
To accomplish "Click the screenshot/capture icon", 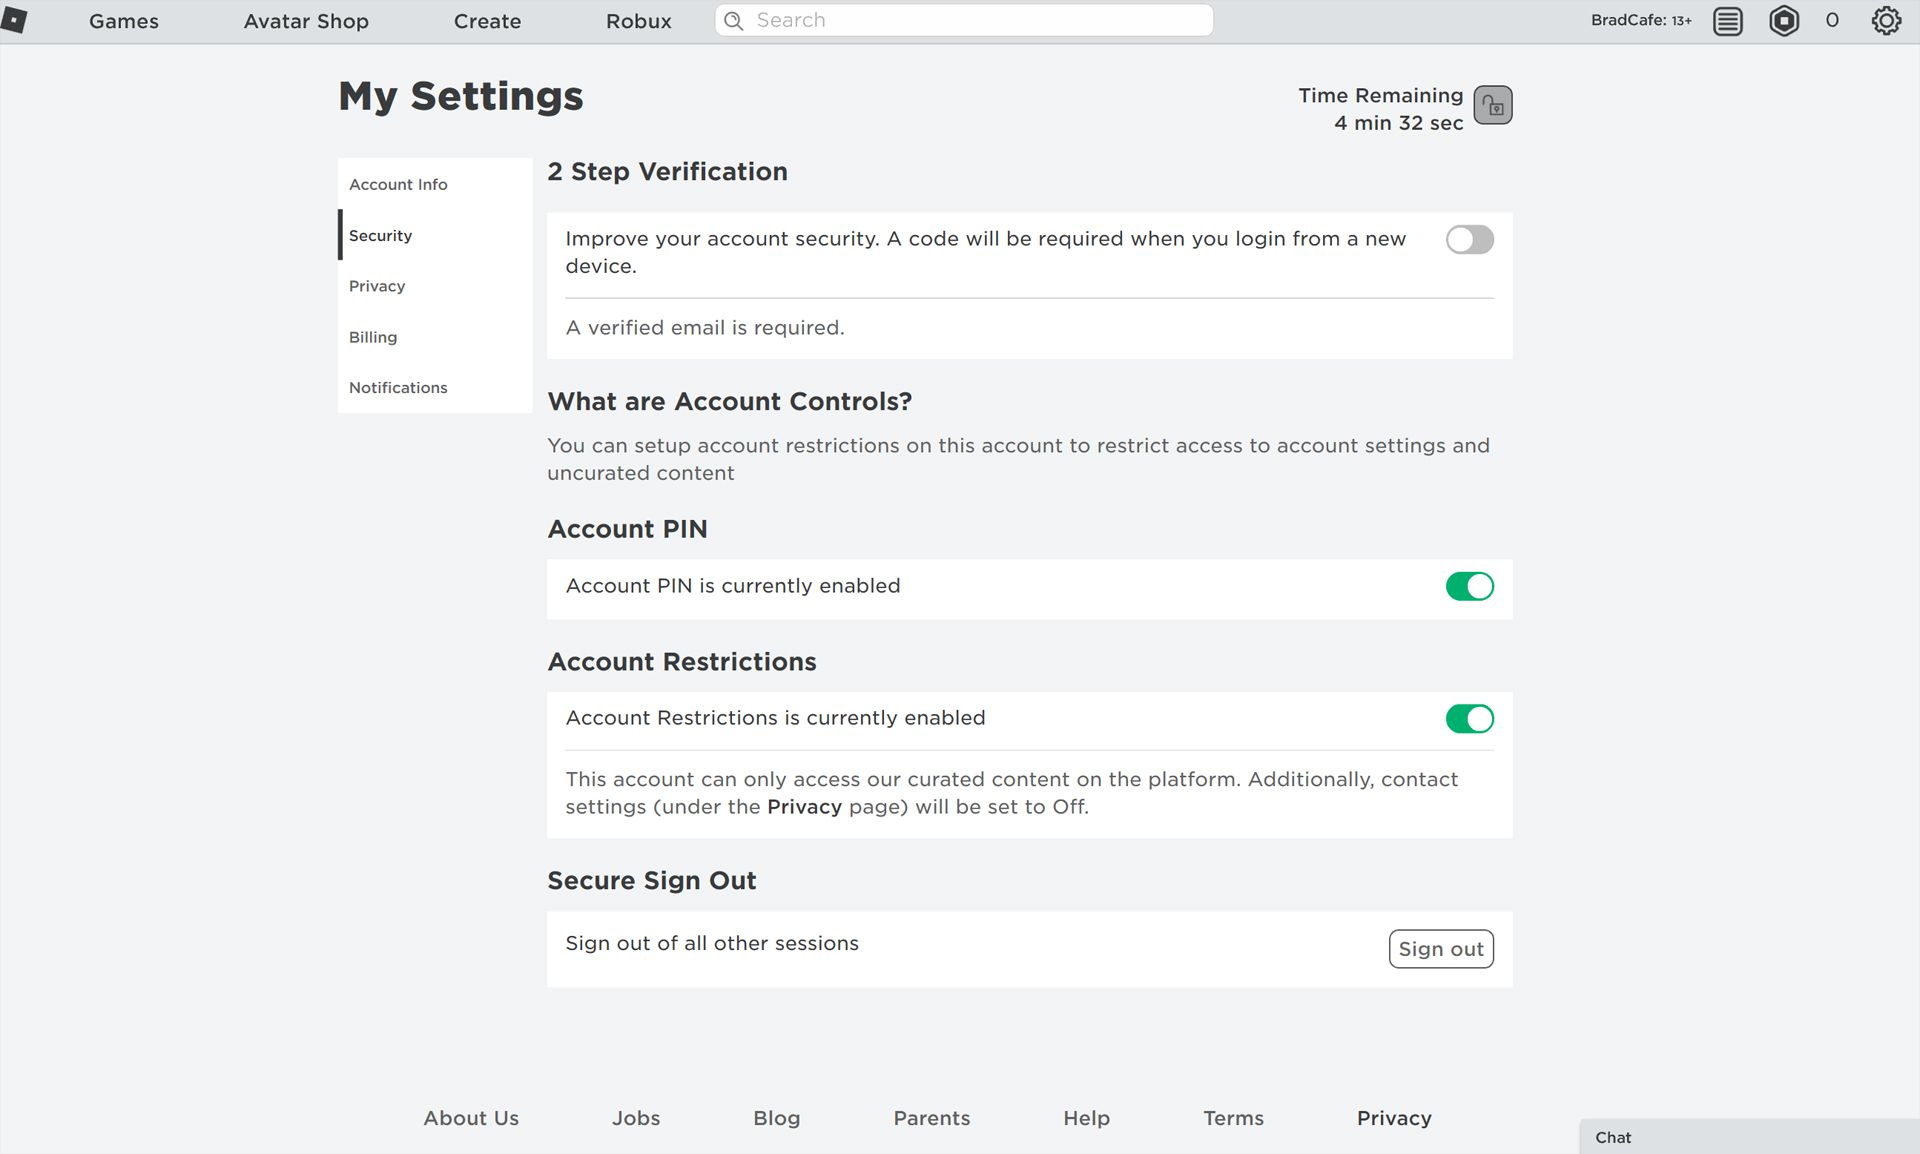I will [x=1492, y=104].
